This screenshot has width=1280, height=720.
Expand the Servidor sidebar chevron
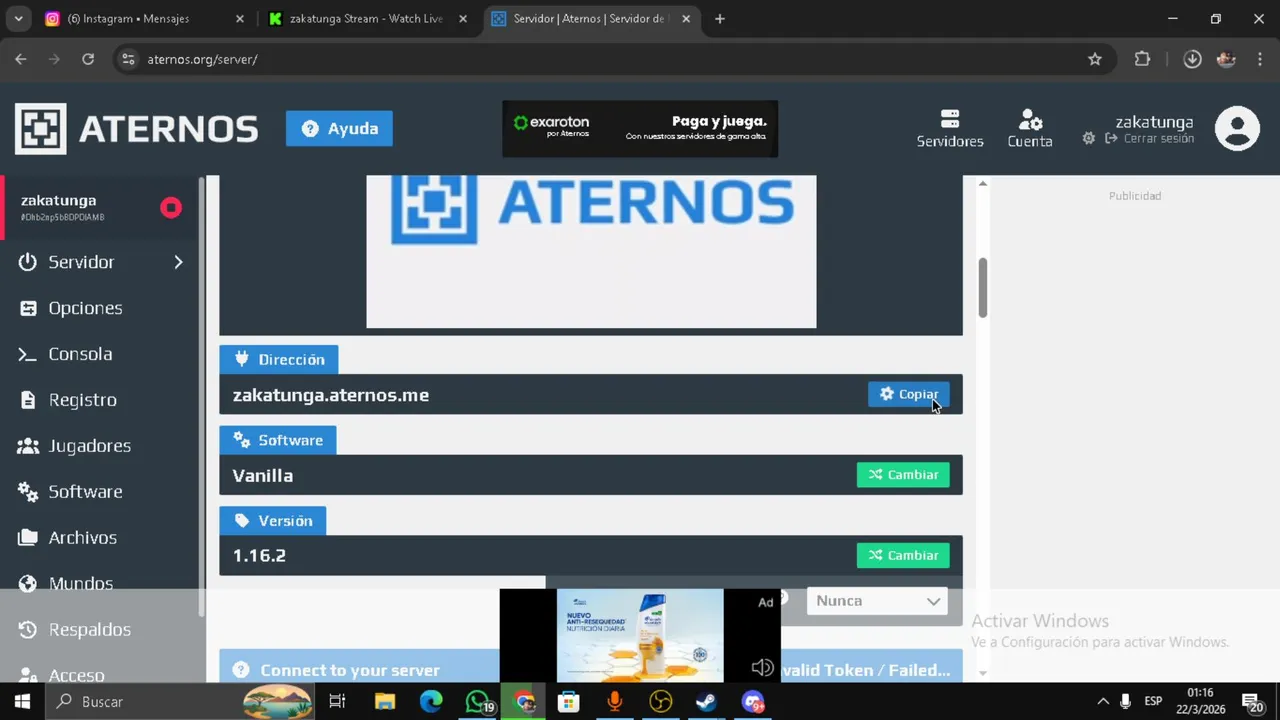point(178,262)
